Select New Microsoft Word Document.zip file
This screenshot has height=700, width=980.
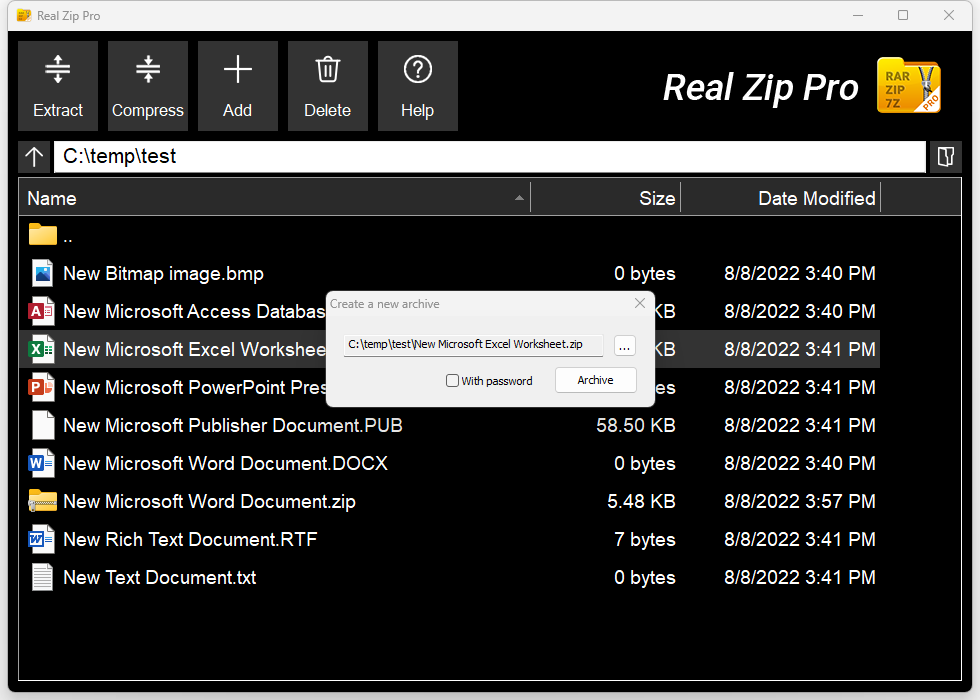209,502
